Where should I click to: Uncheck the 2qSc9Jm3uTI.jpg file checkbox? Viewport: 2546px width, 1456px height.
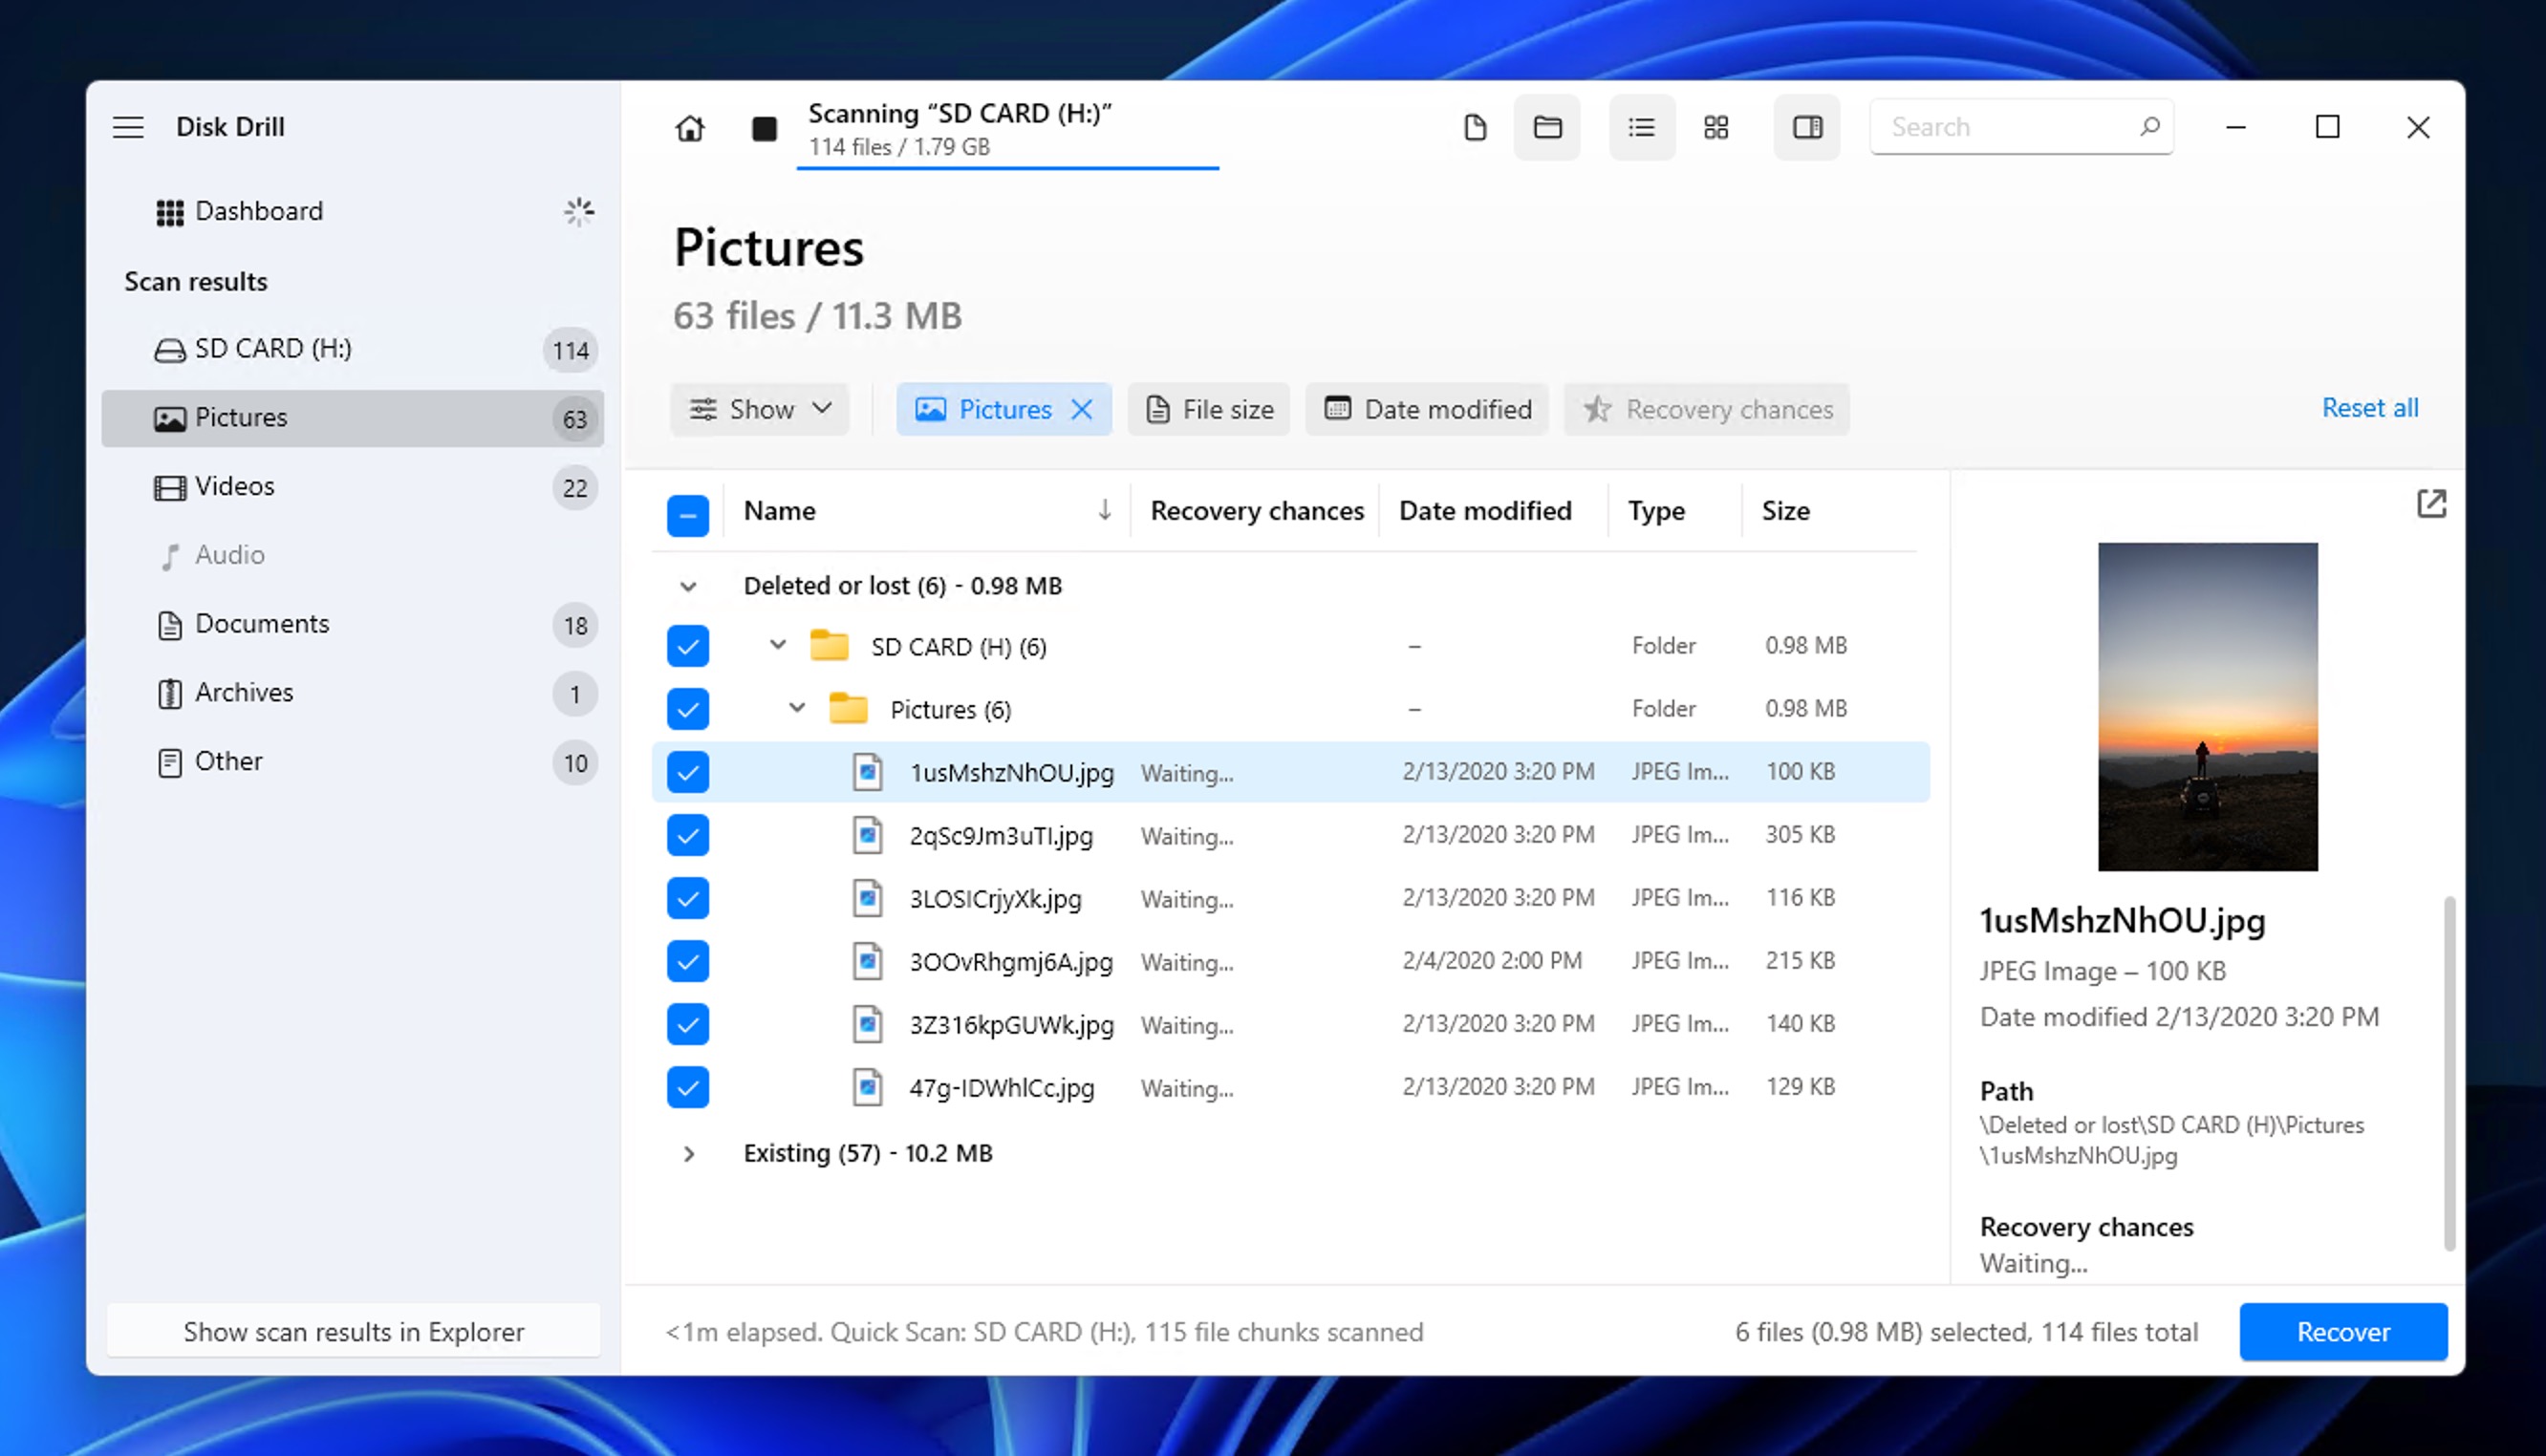pyautogui.click(x=688, y=835)
